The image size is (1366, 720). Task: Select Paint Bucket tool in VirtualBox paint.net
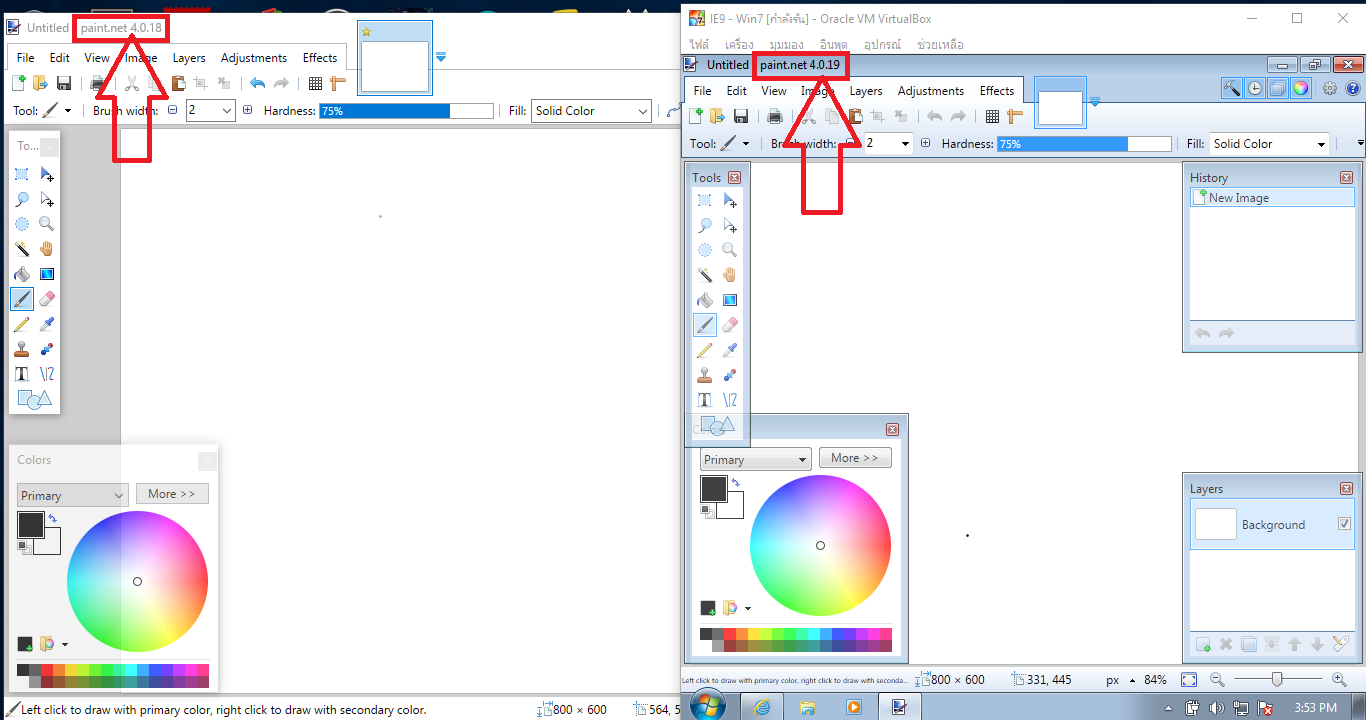pos(705,300)
